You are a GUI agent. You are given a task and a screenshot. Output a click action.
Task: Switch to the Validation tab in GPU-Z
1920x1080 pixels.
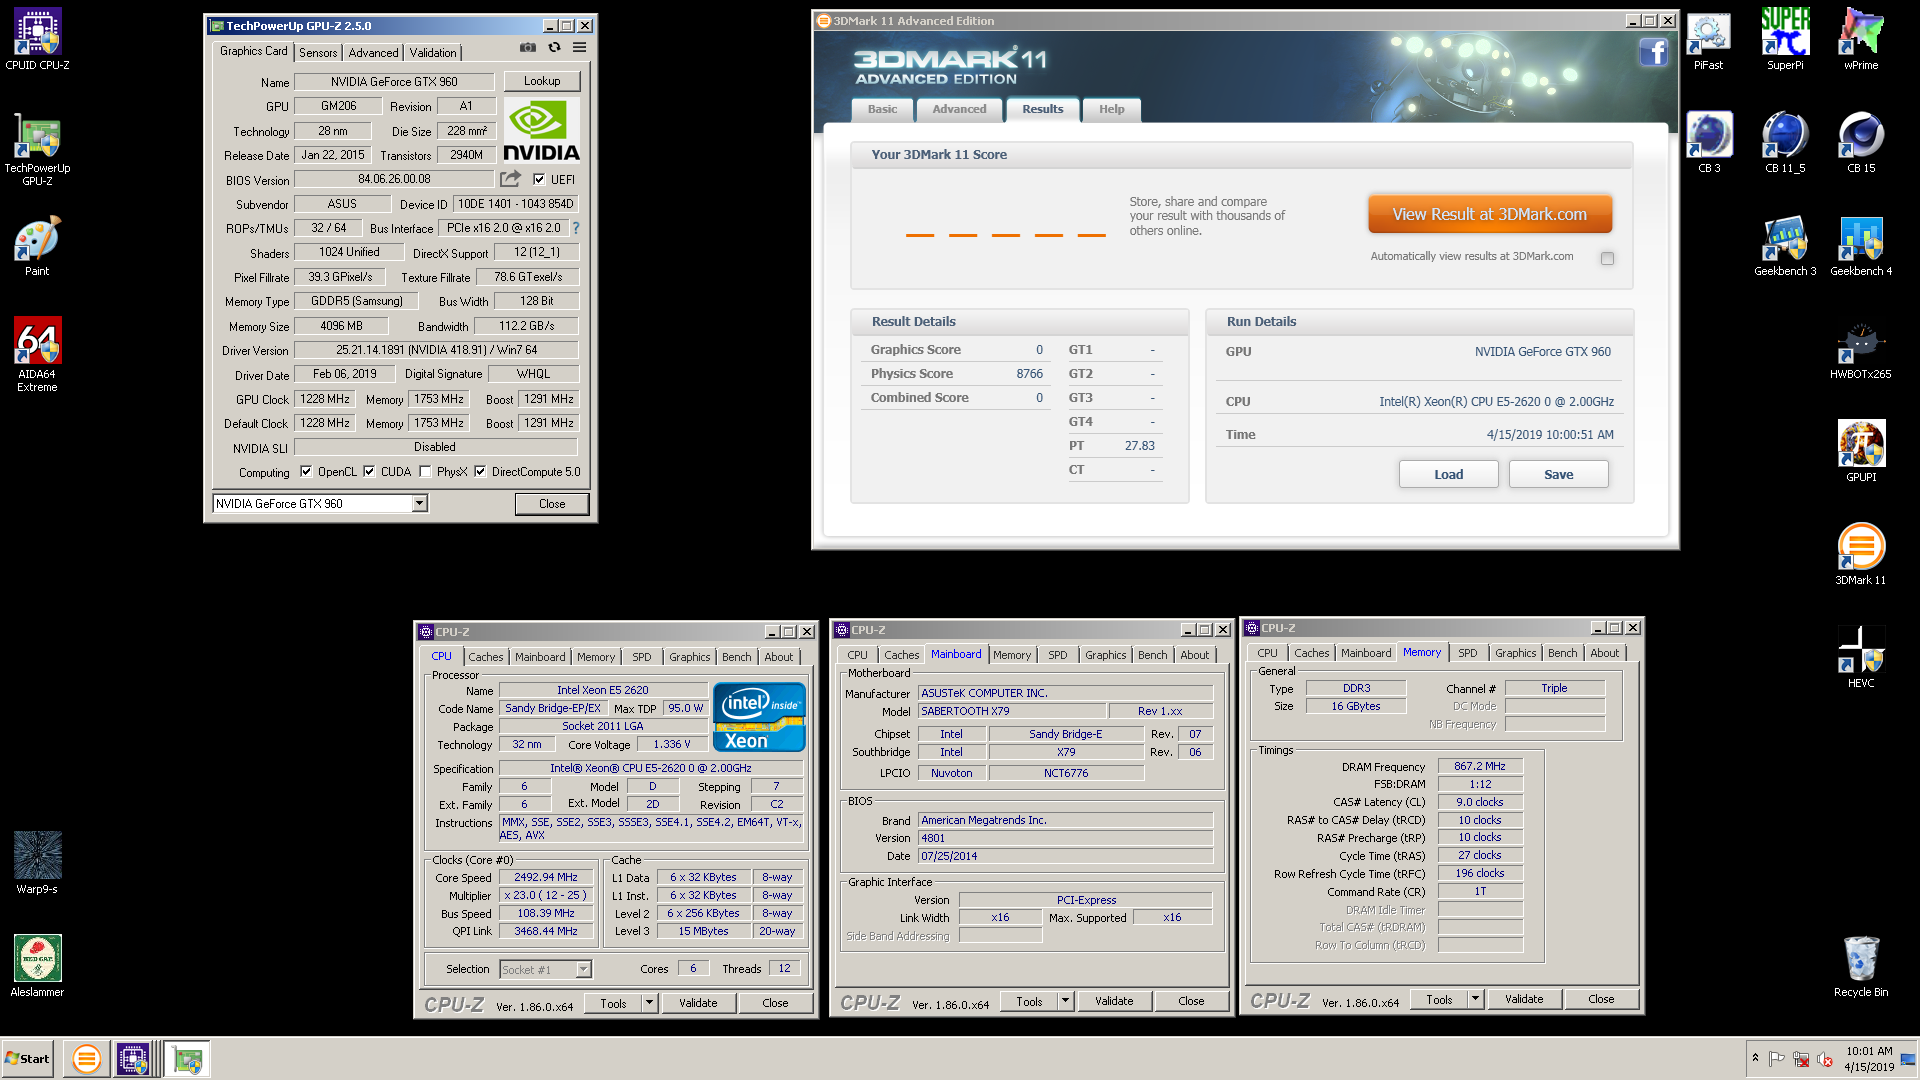(433, 53)
